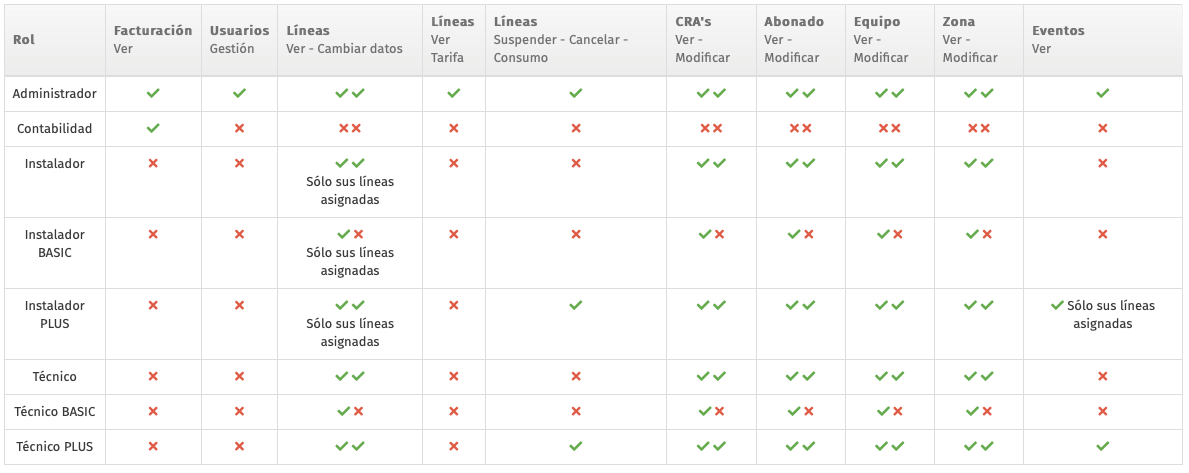Click Instalador's Usuarios red cross
Screen dimensions: 1189x473
click(x=240, y=164)
